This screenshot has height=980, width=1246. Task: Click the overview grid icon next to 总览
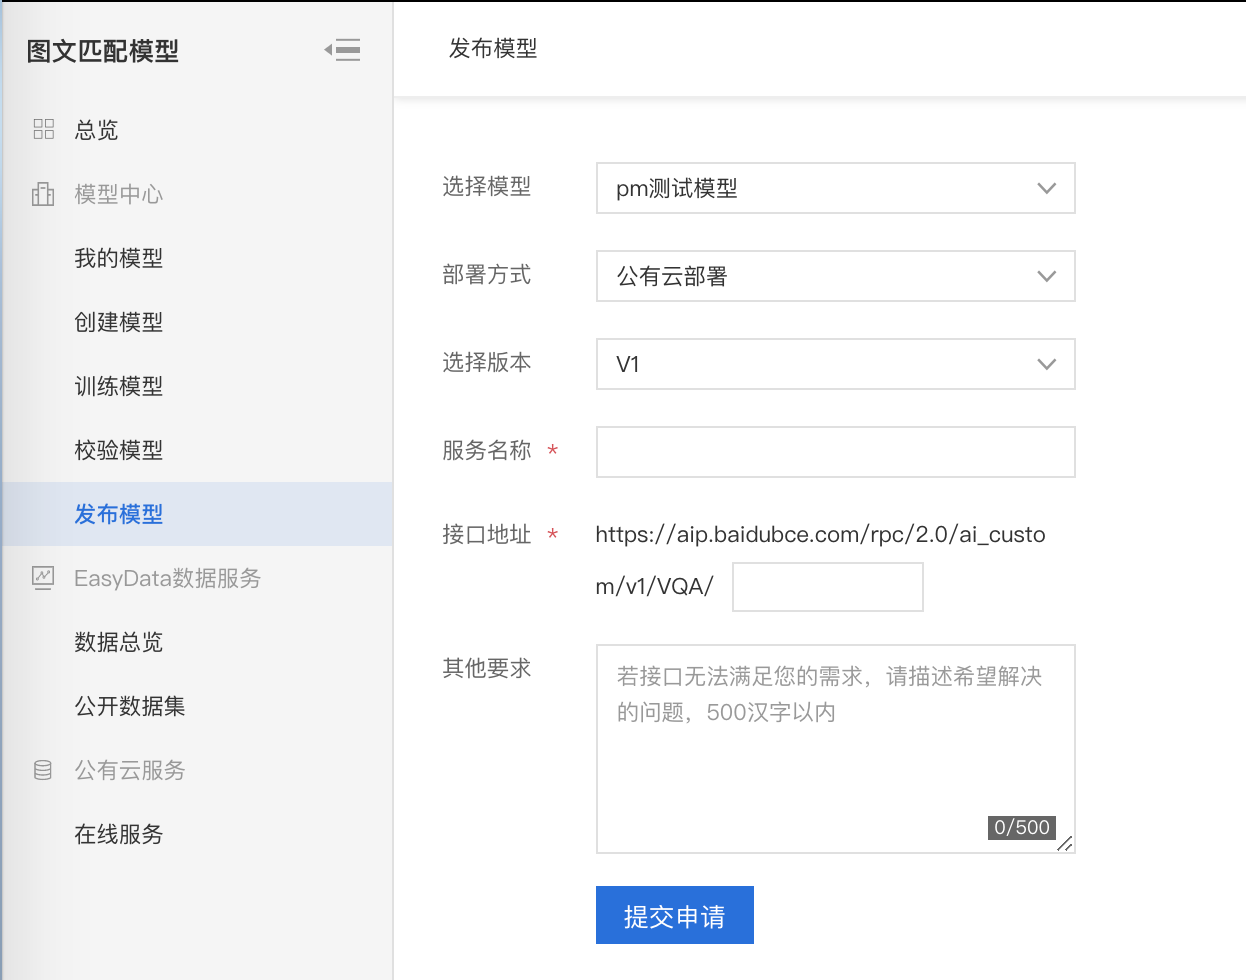43,129
